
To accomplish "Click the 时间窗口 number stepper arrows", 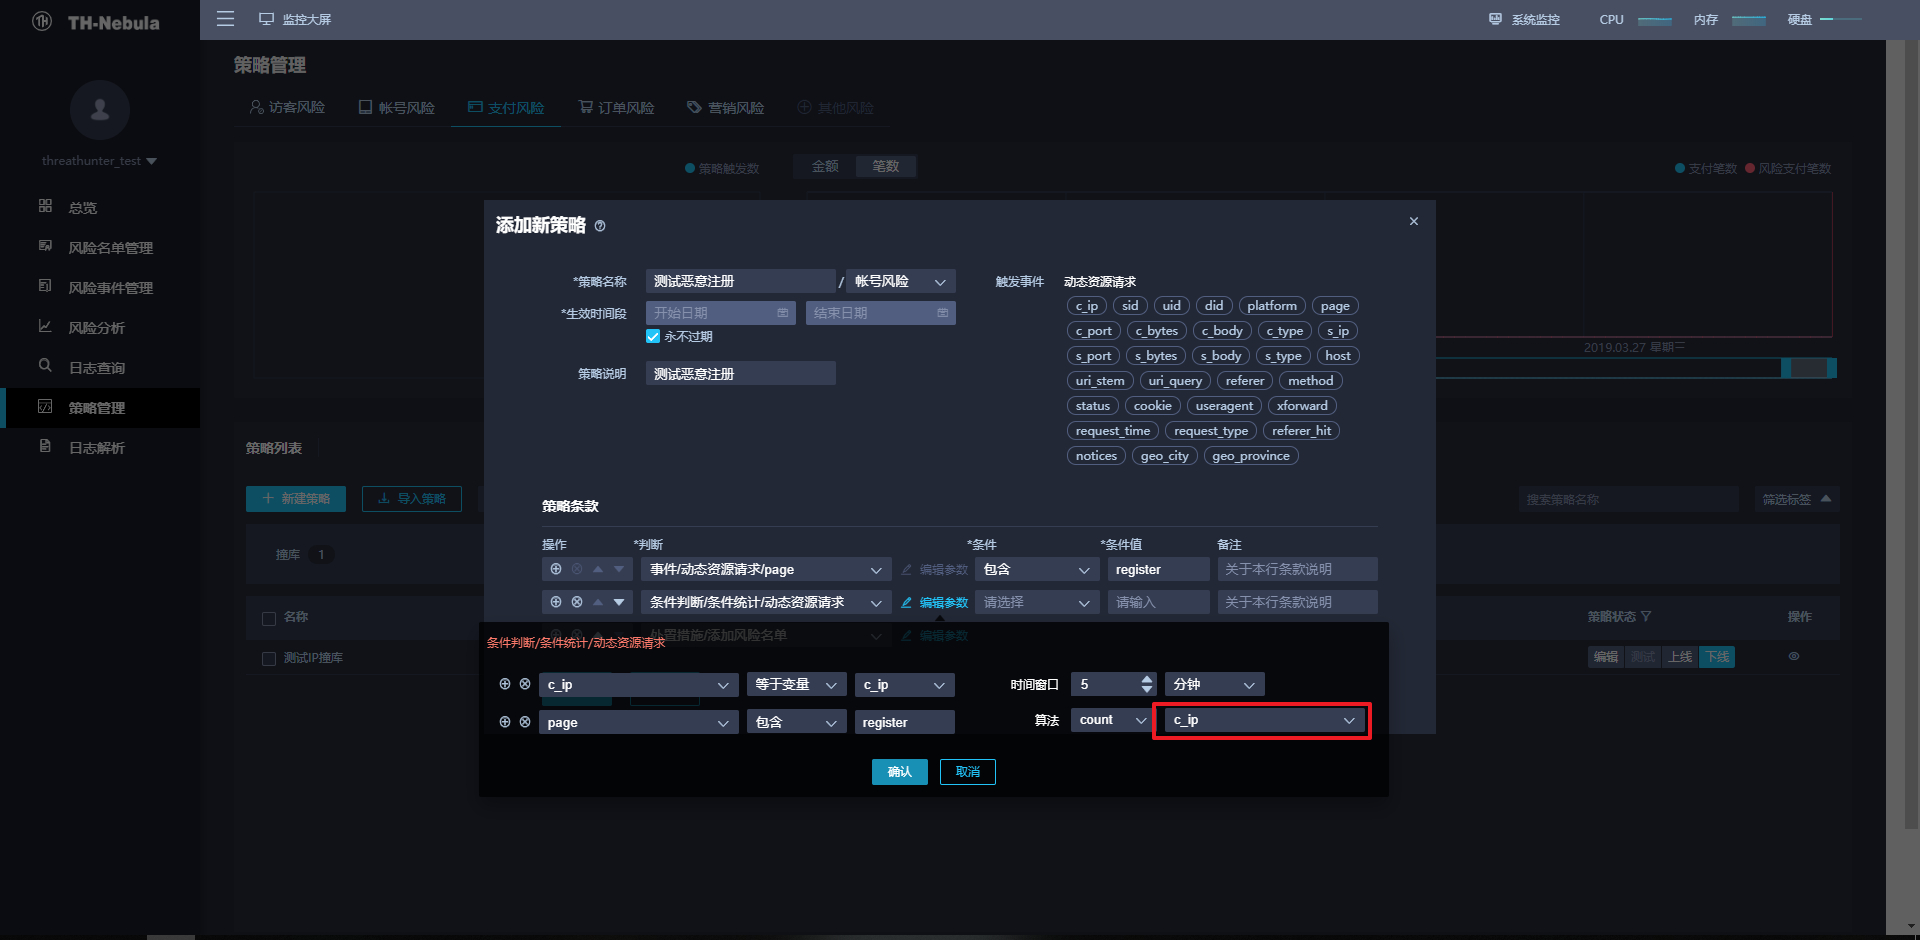I will (1147, 684).
